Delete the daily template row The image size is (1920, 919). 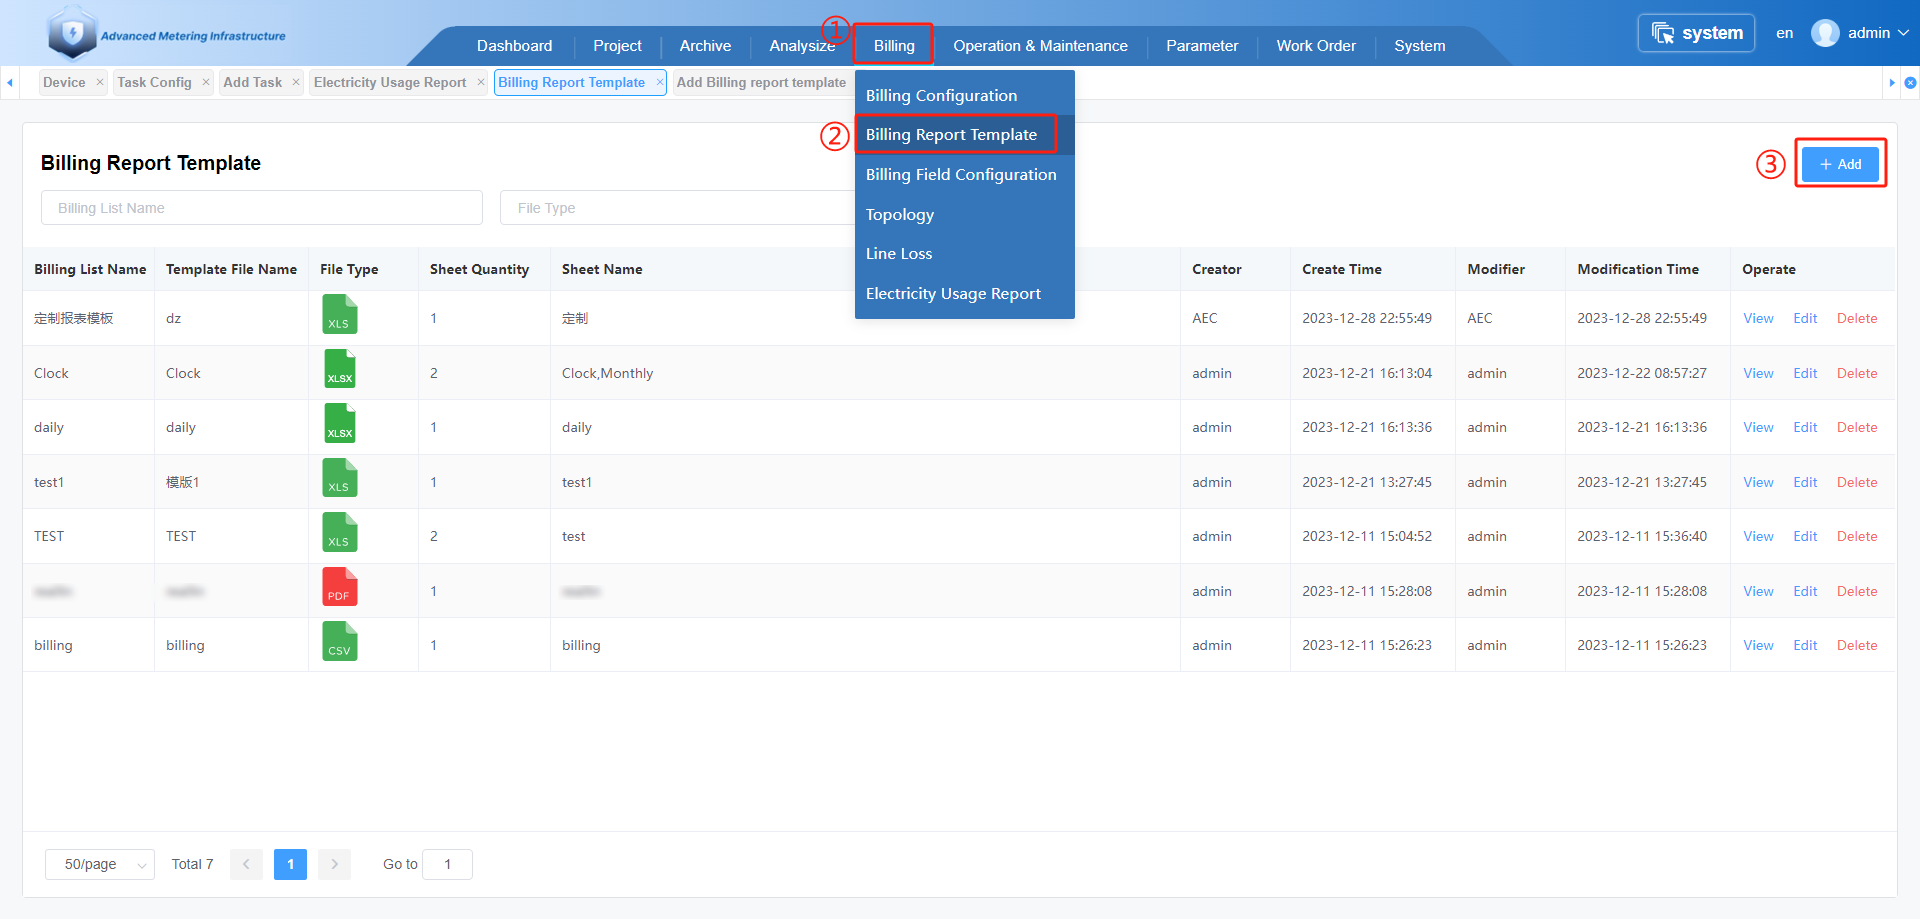(x=1857, y=427)
